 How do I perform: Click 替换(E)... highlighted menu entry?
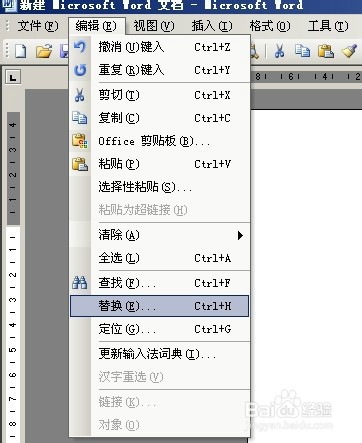(x=159, y=306)
